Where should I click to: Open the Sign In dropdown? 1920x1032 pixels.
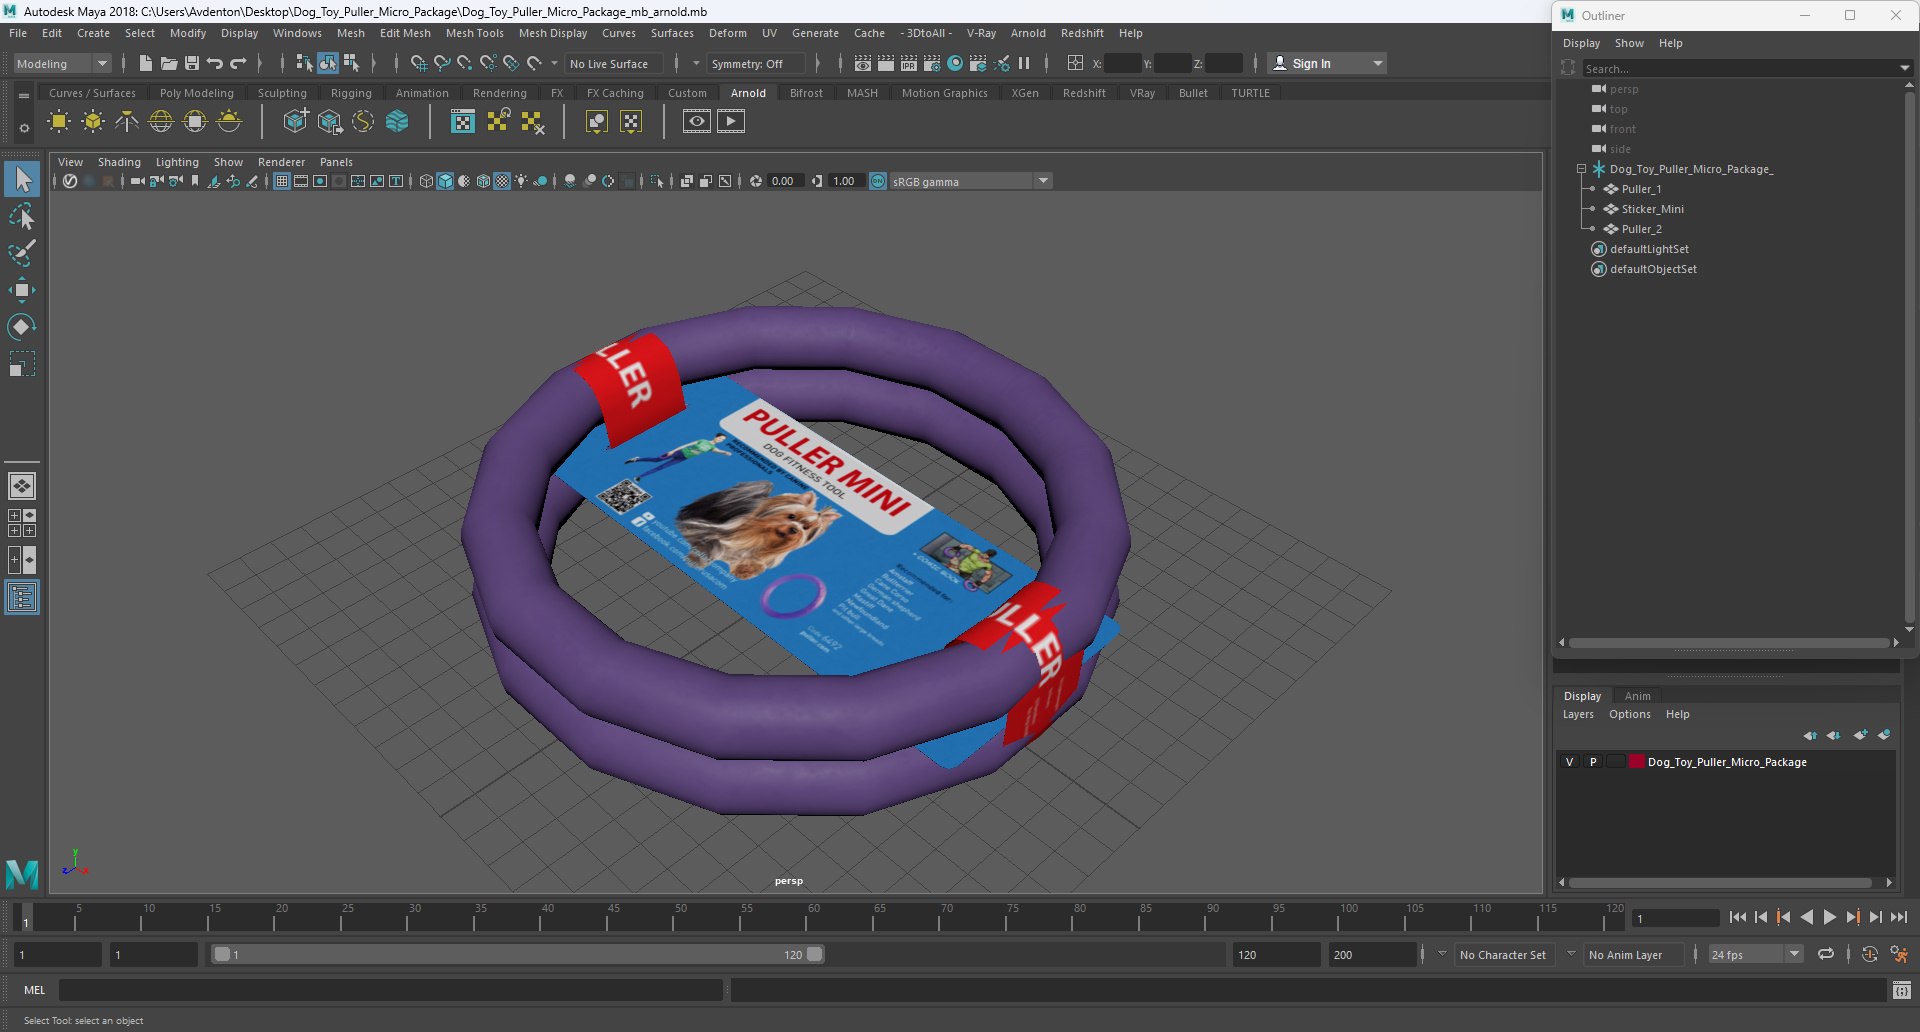point(1327,63)
